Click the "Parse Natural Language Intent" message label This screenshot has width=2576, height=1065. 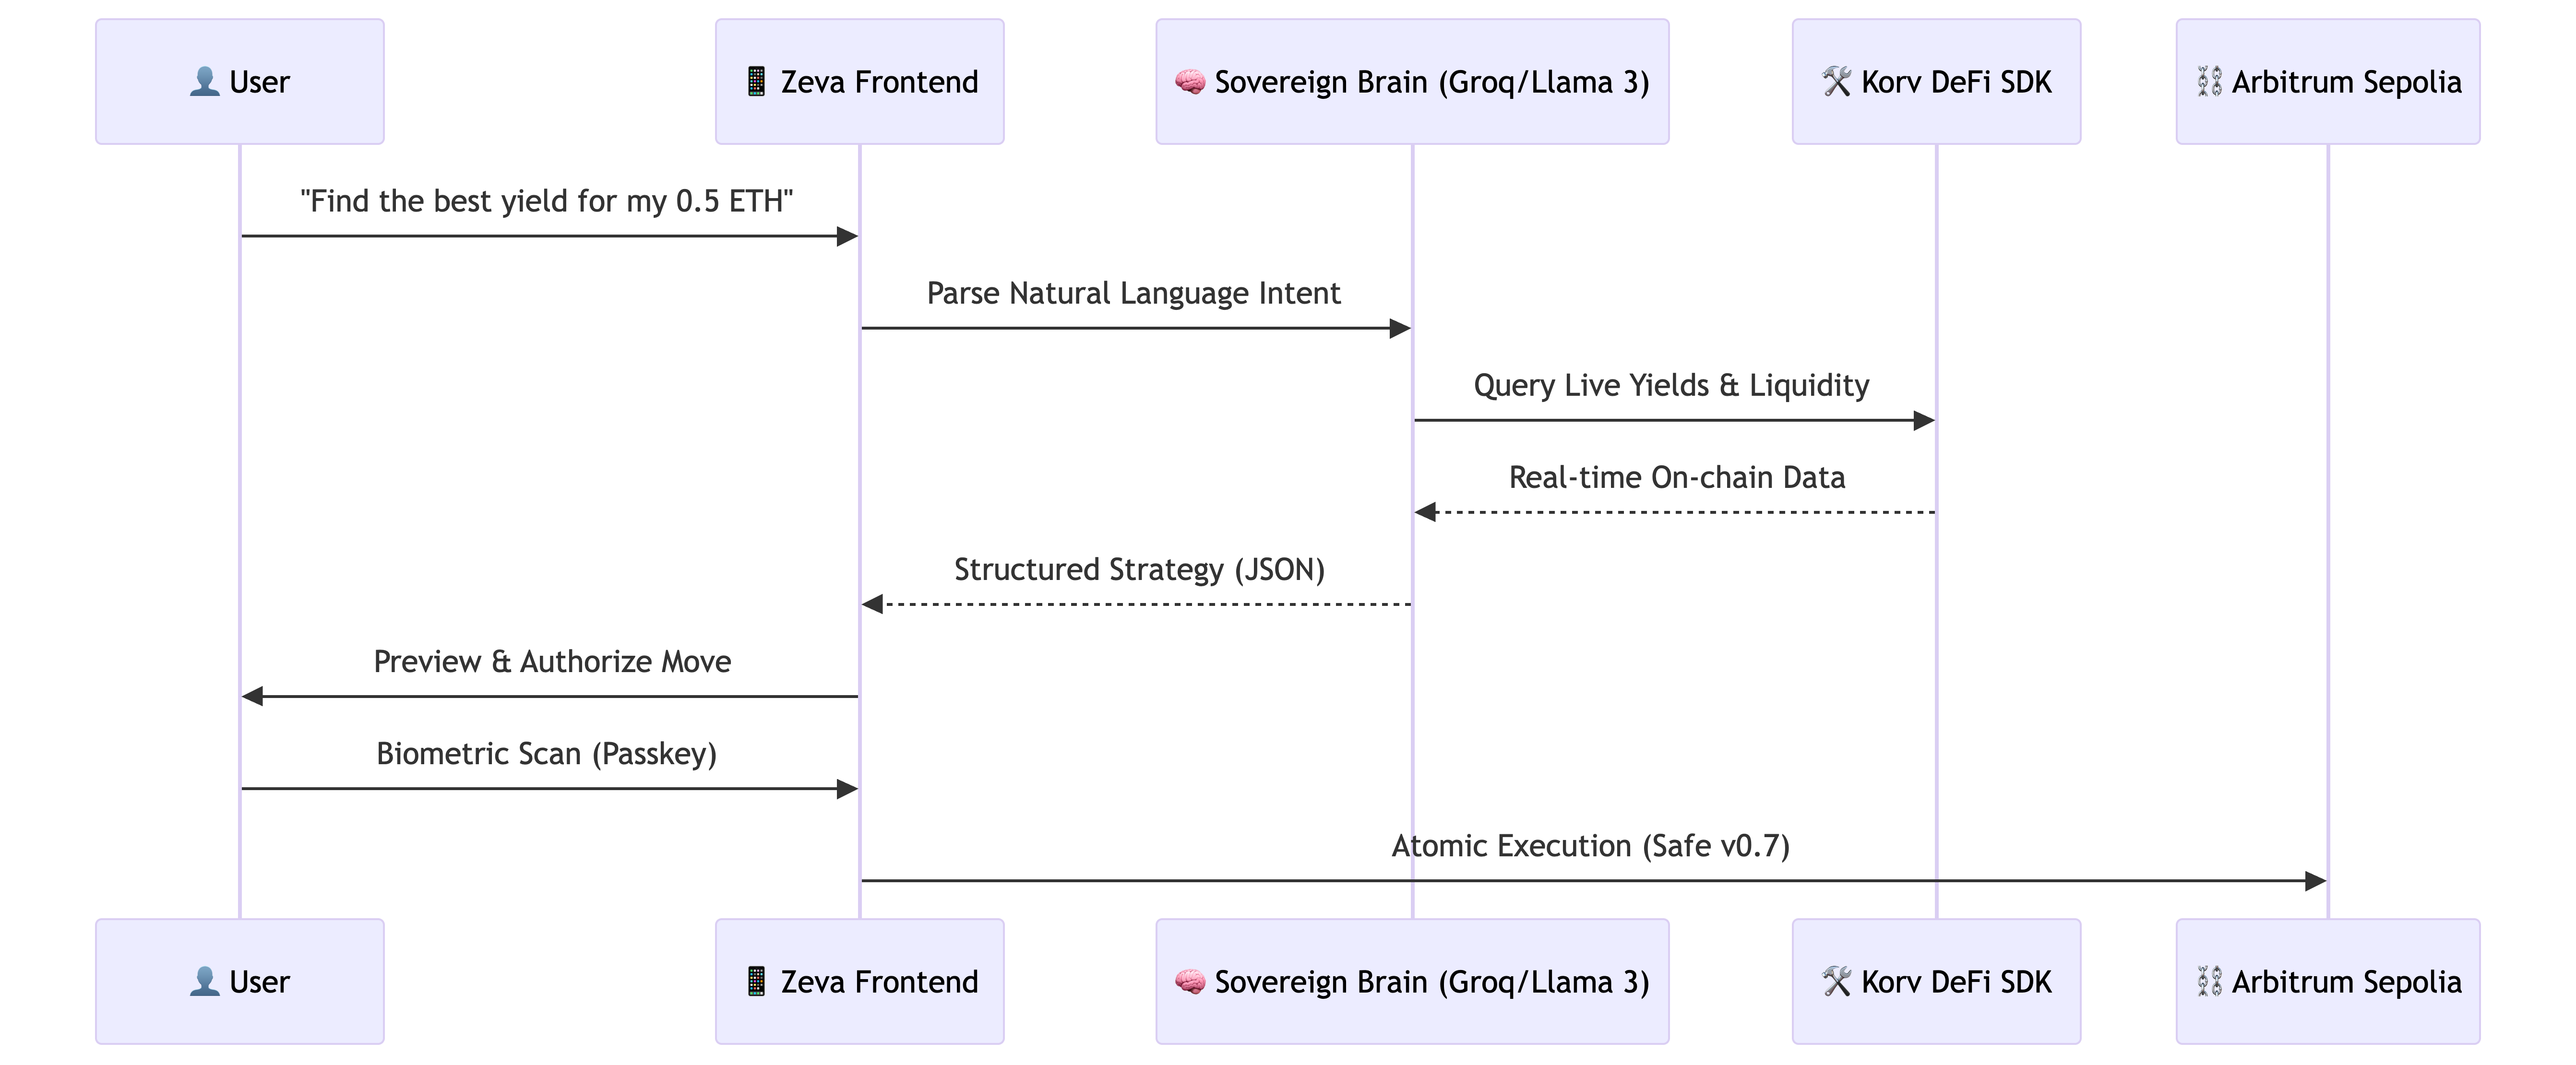[1133, 293]
